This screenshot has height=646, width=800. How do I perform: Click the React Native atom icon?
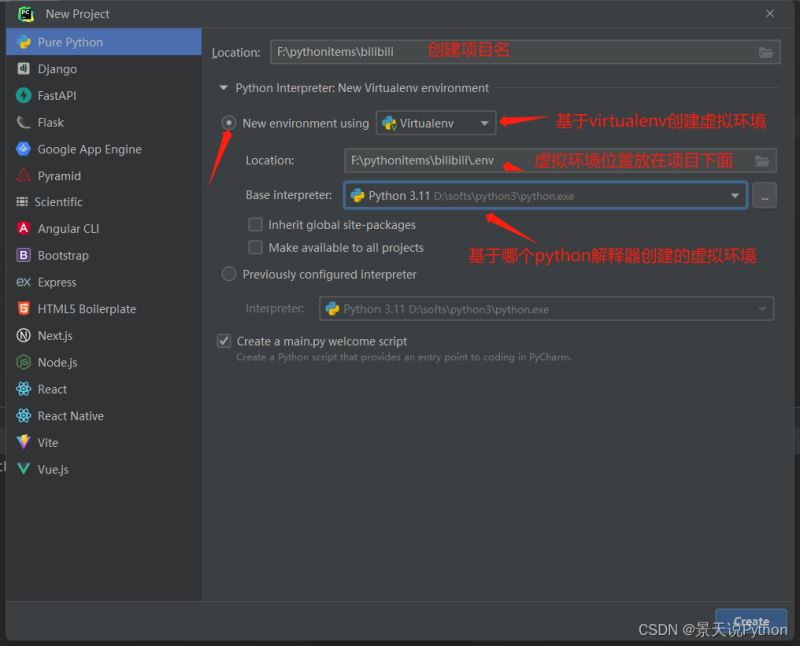(x=23, y=416)
